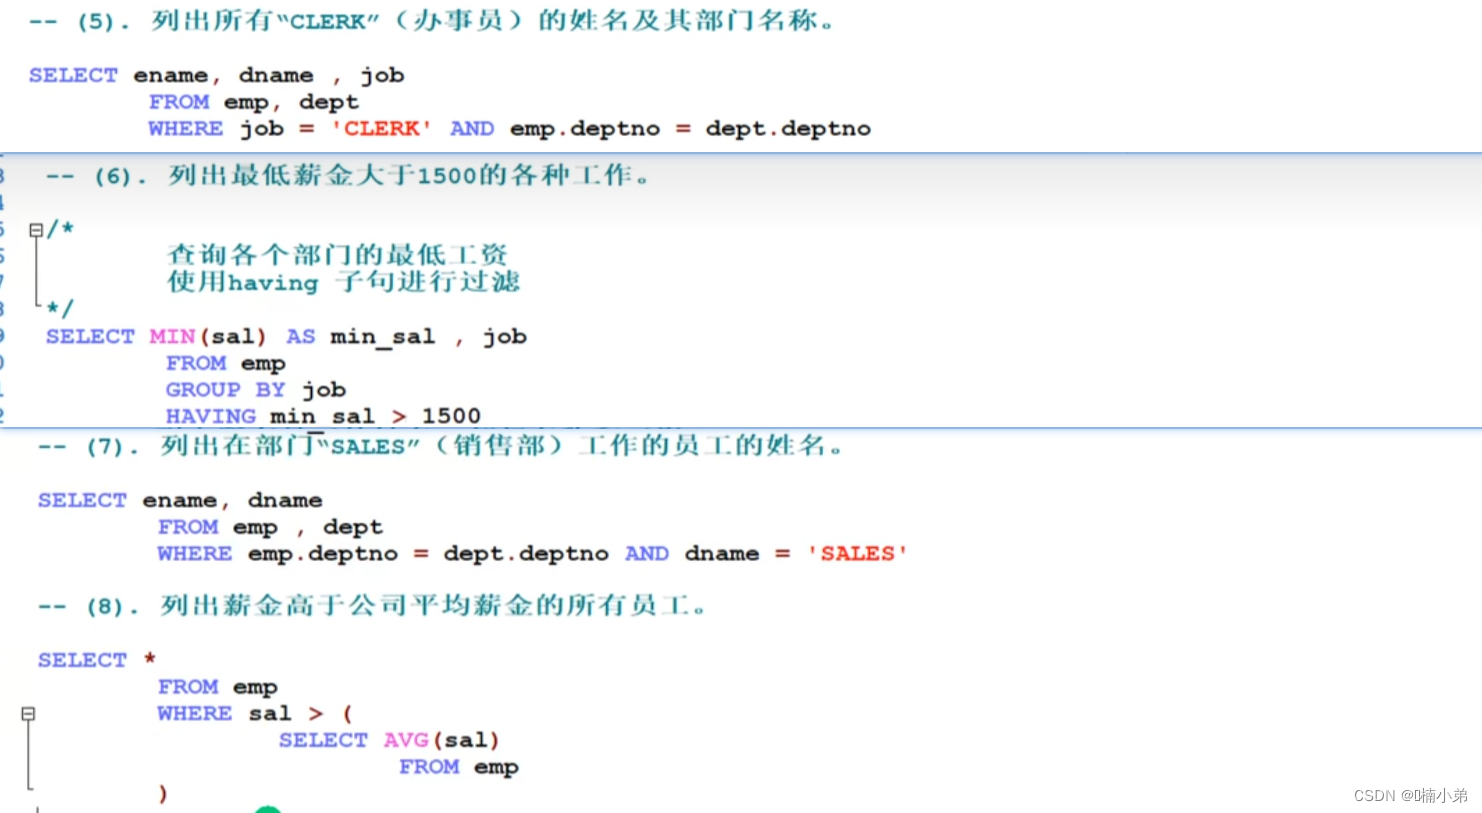This screenshot has width=1482, height=813.
Task: Click the WHERE keyword in query 8
Action: click(195, 714)
